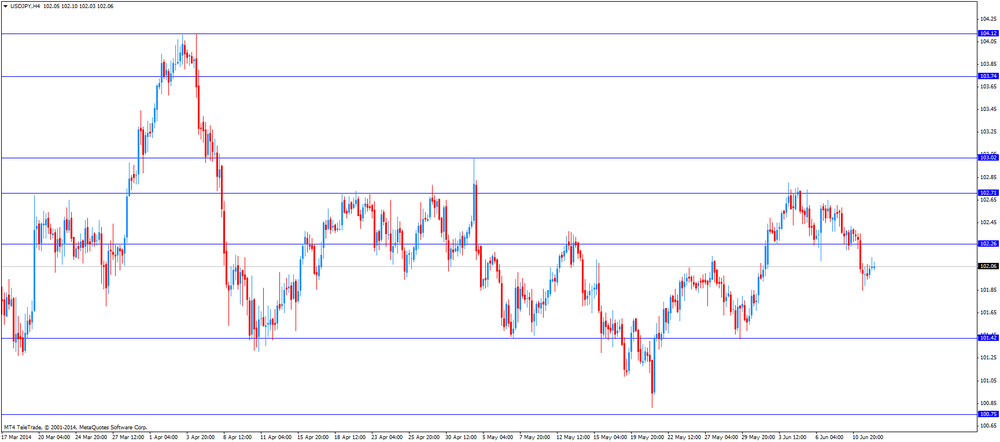Click the 24 Mar 20:00 time label
This screenshot has height=442, width=1000.
91,437
